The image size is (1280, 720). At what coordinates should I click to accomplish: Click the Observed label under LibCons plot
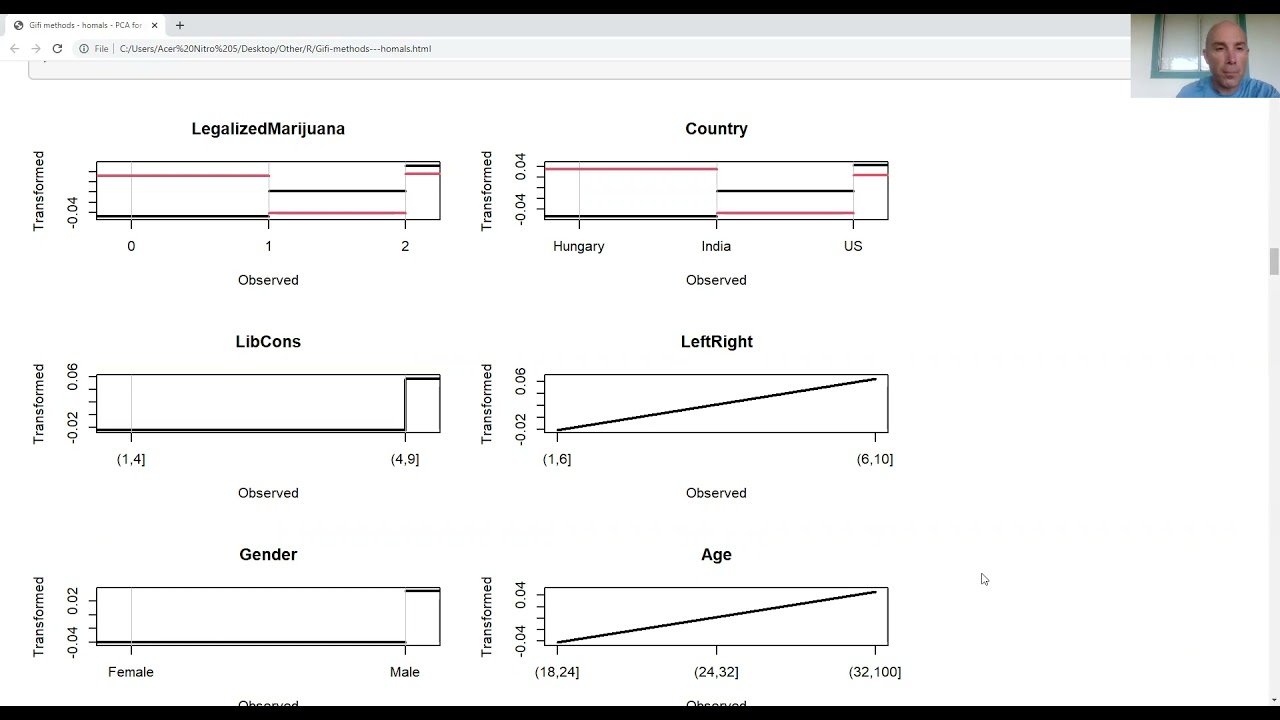point(268,493)
